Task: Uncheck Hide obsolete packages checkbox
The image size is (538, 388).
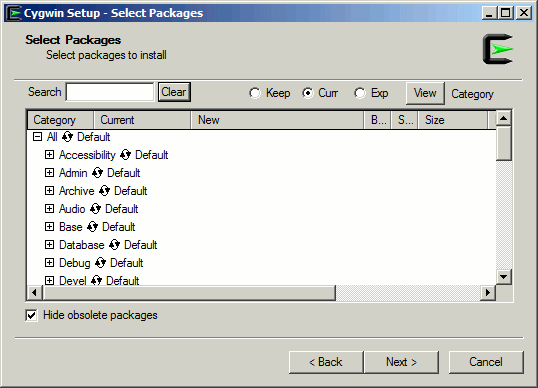Action: [31, 315]
